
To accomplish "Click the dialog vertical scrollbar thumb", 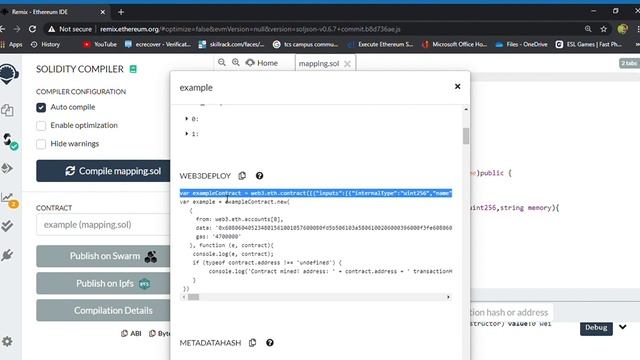I will (466, 136).
